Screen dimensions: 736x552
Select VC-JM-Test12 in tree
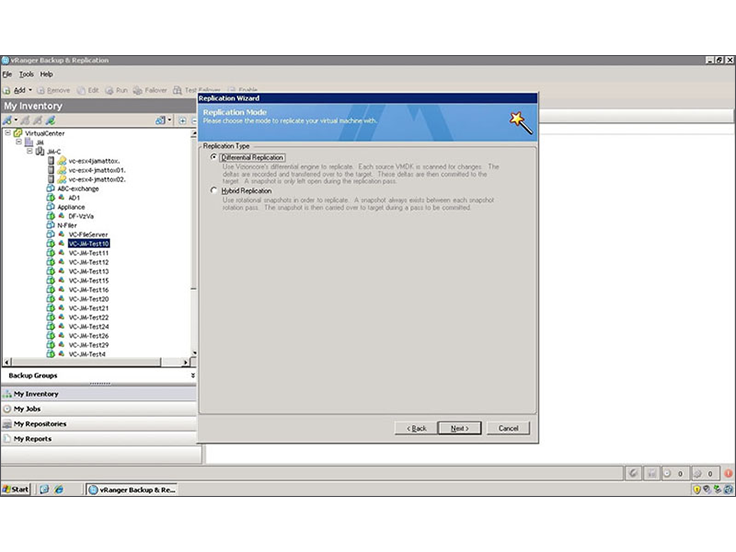tap(89, 262)
